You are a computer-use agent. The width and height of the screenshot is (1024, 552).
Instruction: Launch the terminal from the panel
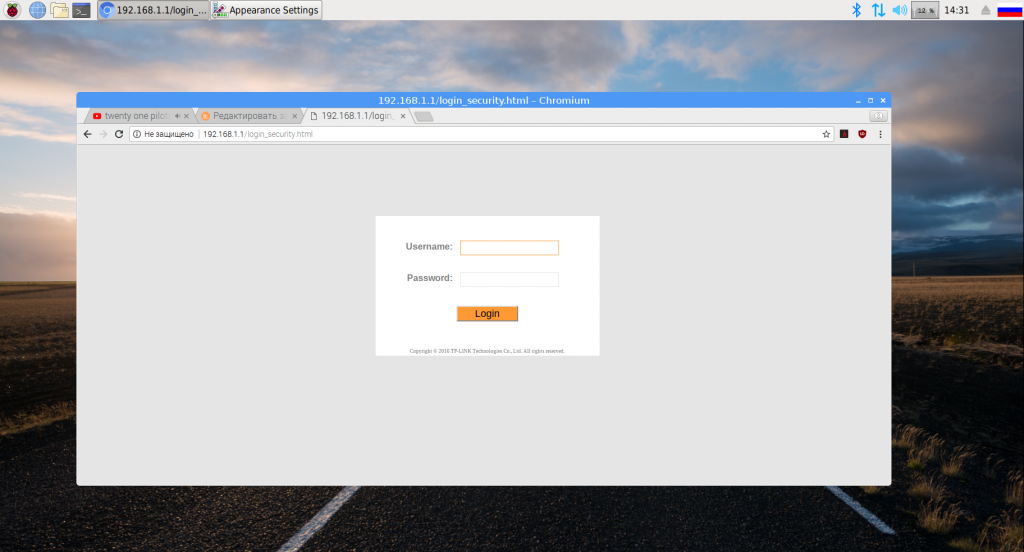click(81, 10)
